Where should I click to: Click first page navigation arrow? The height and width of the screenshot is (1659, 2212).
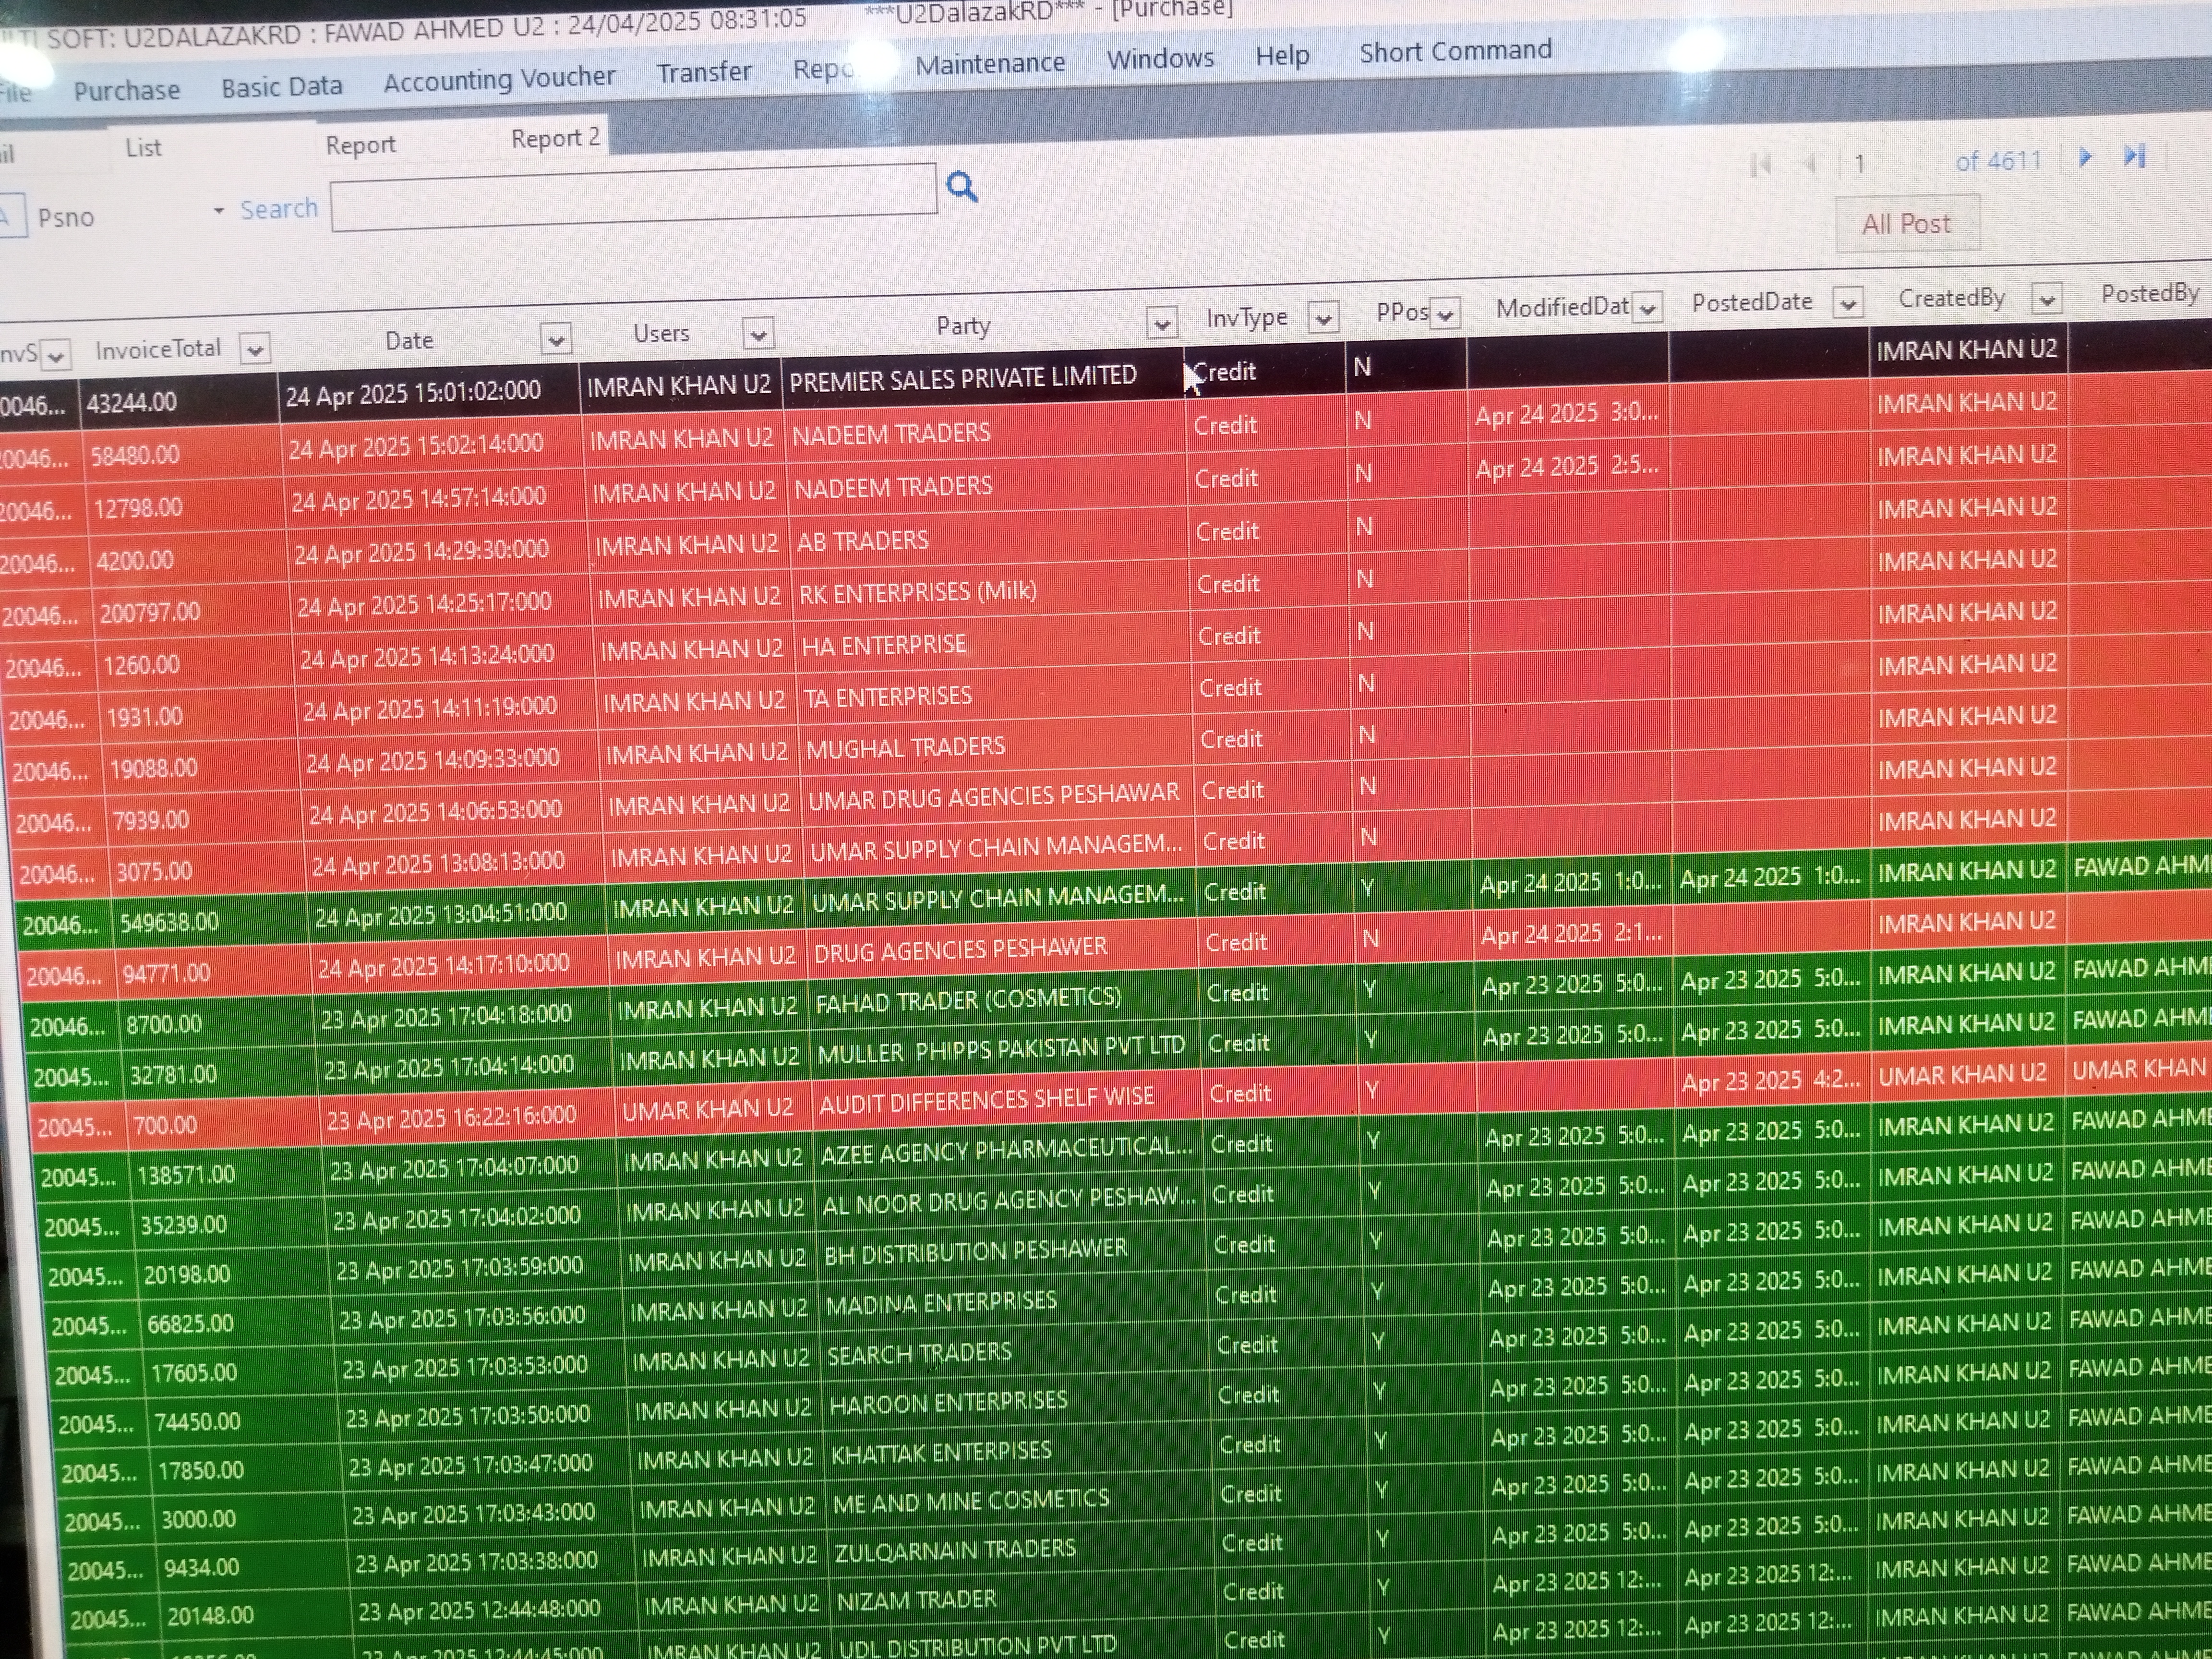coord(1761,165)
